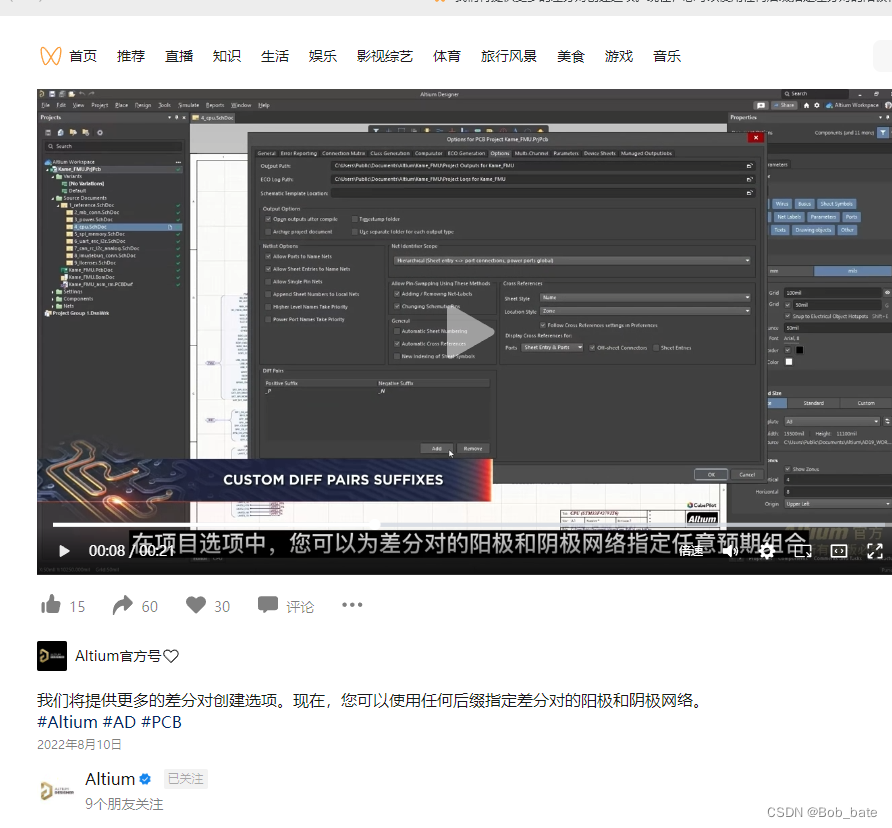Resume video with the control bar play button

coord(64,550)
